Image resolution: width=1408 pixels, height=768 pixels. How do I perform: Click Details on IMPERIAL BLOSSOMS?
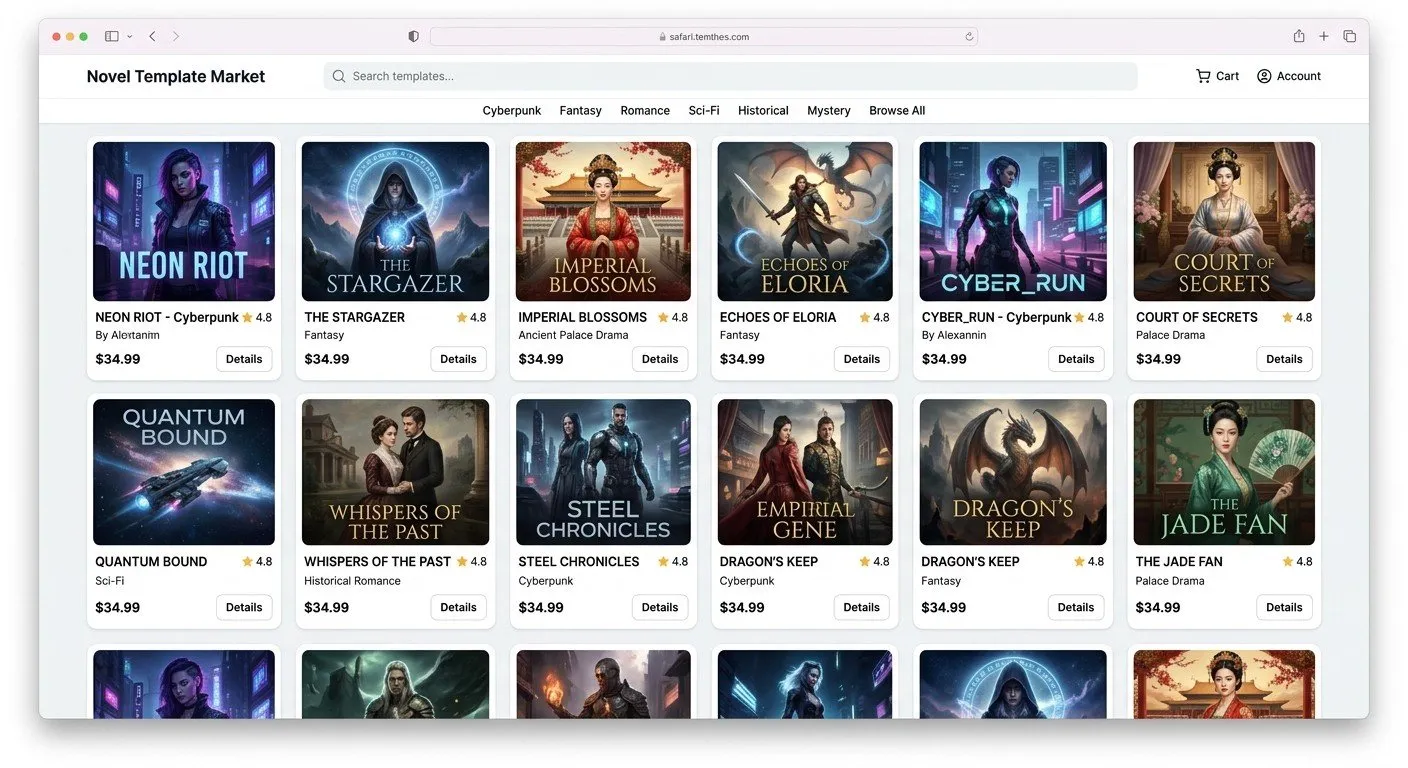point(660,359)
